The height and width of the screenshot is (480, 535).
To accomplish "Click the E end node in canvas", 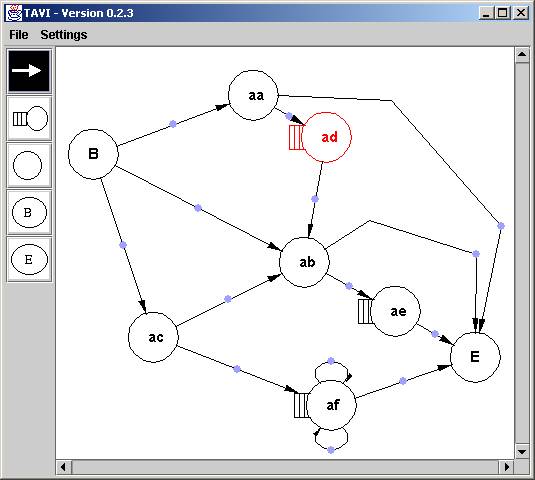I will click(x=475, y=357).
